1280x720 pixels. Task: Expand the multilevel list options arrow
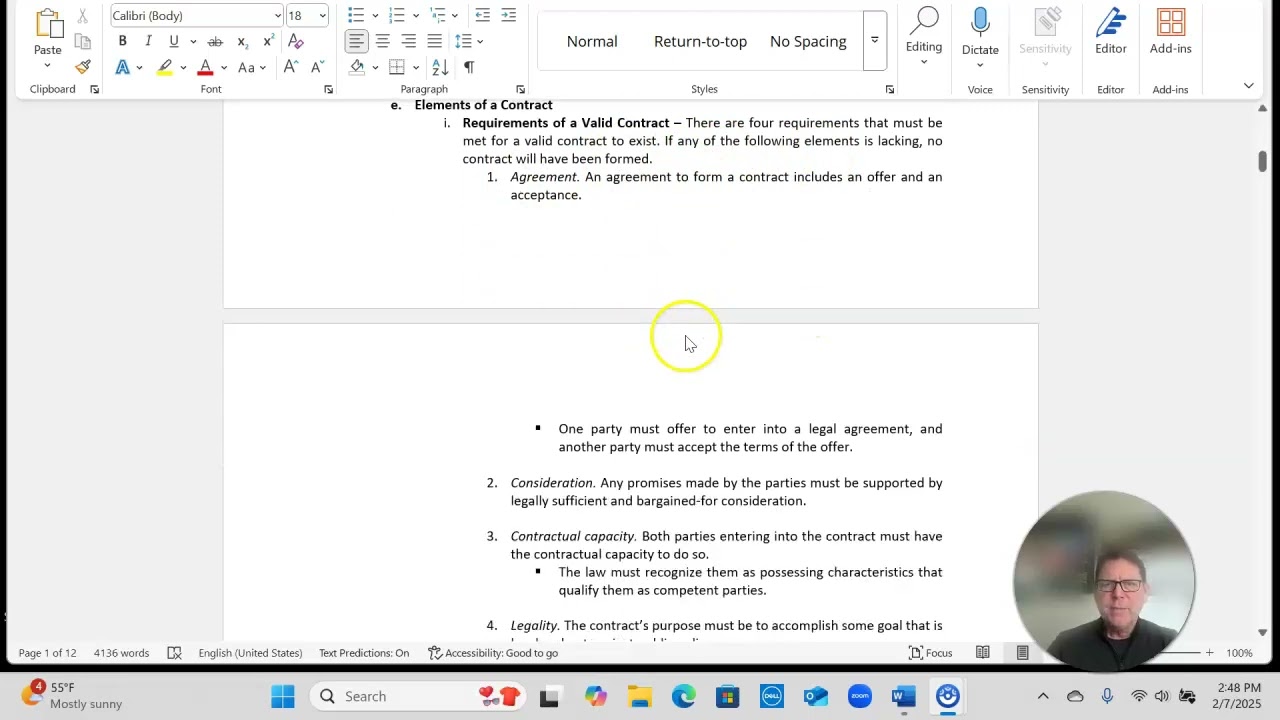coord(455,15)
